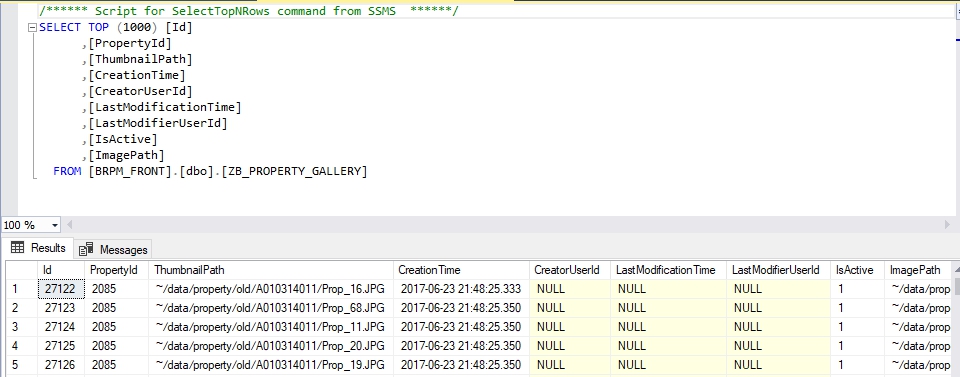Click IsActive value 1 in row 4
Image resolution: width=960 pixels, height=377 pixels.
click(x=858, y=346)
